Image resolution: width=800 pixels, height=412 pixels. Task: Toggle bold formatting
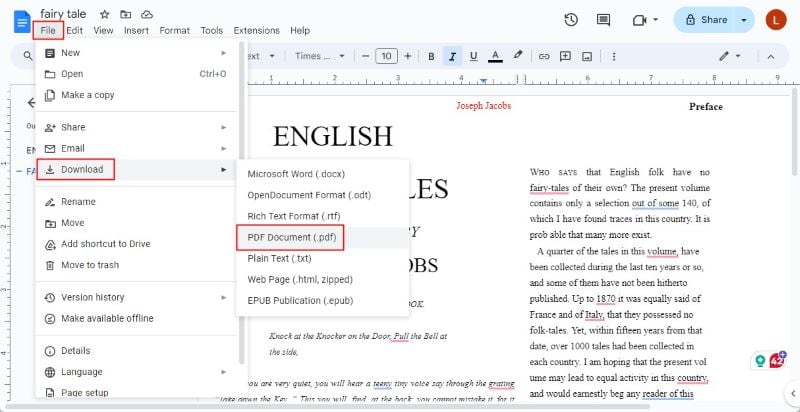pyautogui.click(x=431, y=56)
